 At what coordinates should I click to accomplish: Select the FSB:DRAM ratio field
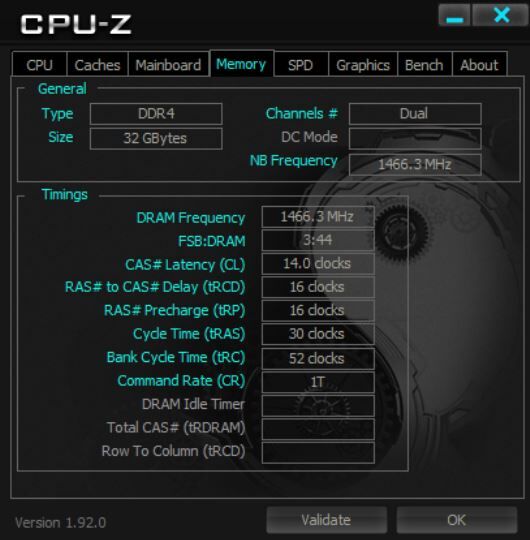tap(318, 240)
